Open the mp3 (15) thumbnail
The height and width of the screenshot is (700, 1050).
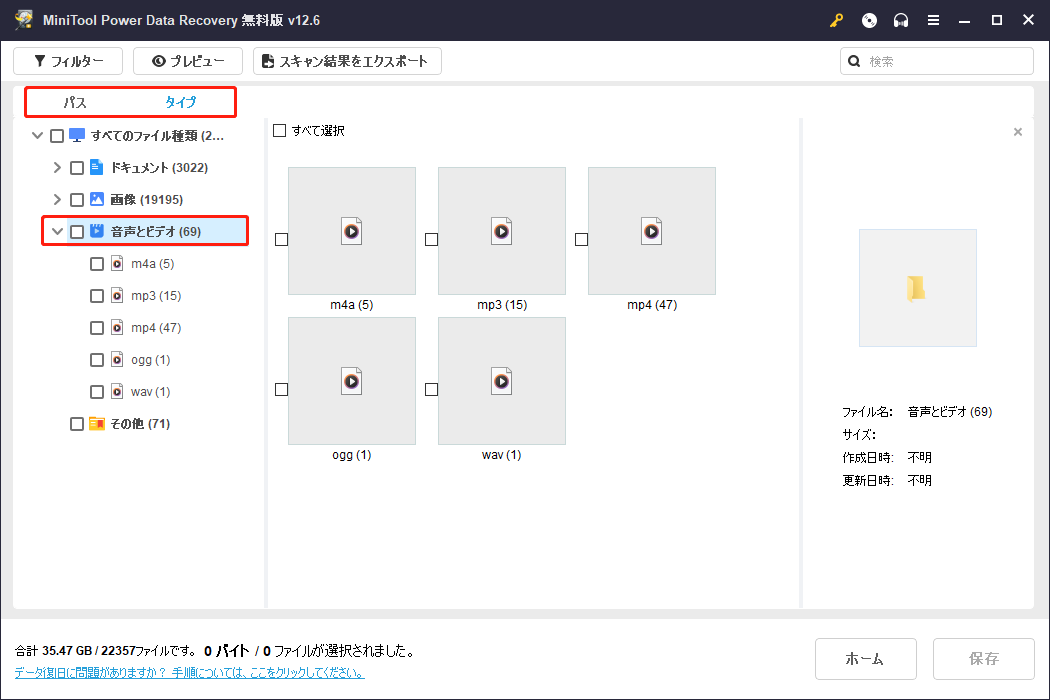502,231
